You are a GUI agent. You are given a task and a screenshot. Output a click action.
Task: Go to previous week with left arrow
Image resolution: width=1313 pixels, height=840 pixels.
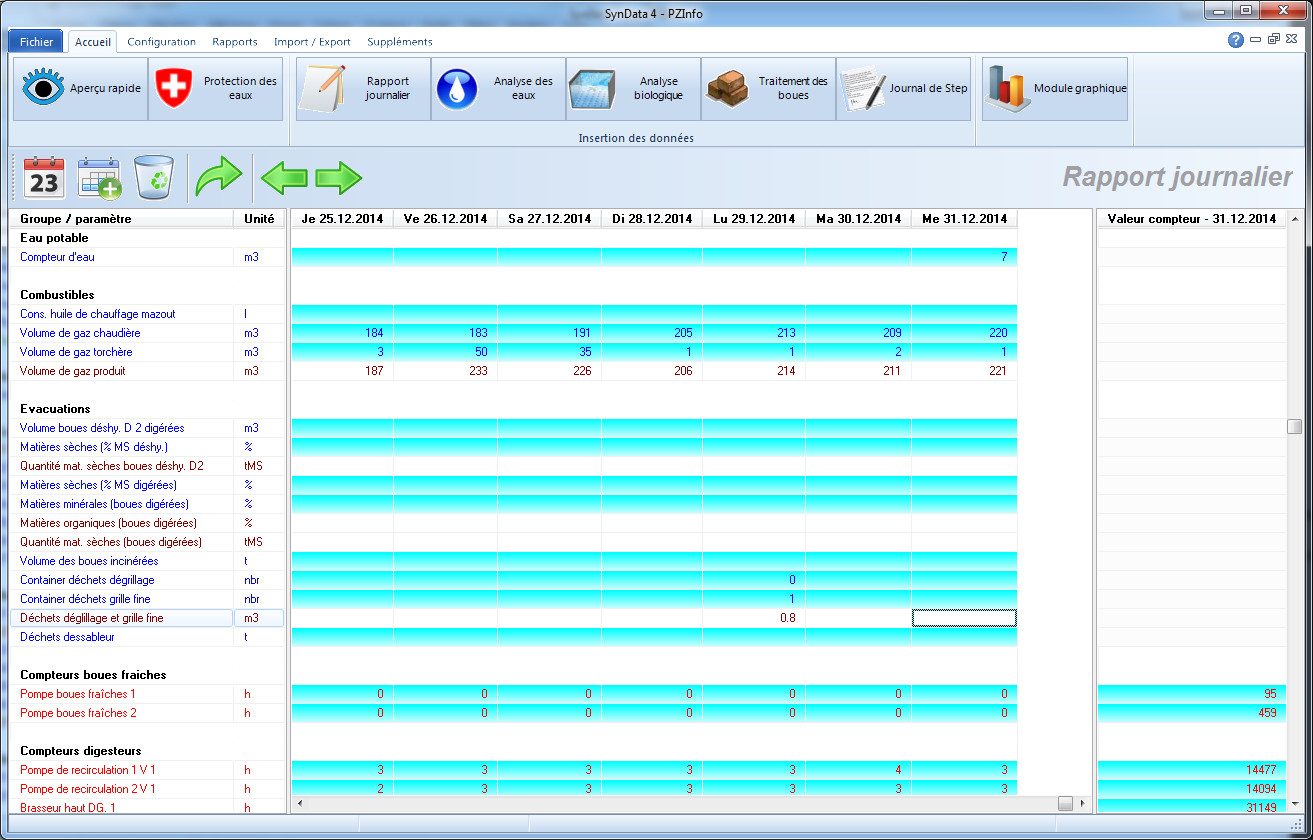[x=284, y=179]
